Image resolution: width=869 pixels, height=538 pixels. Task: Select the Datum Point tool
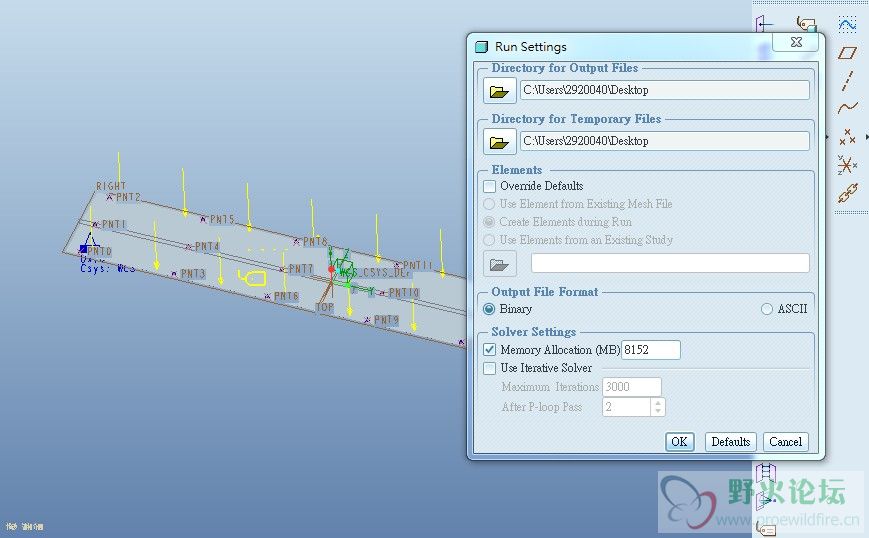pos(847,135)
